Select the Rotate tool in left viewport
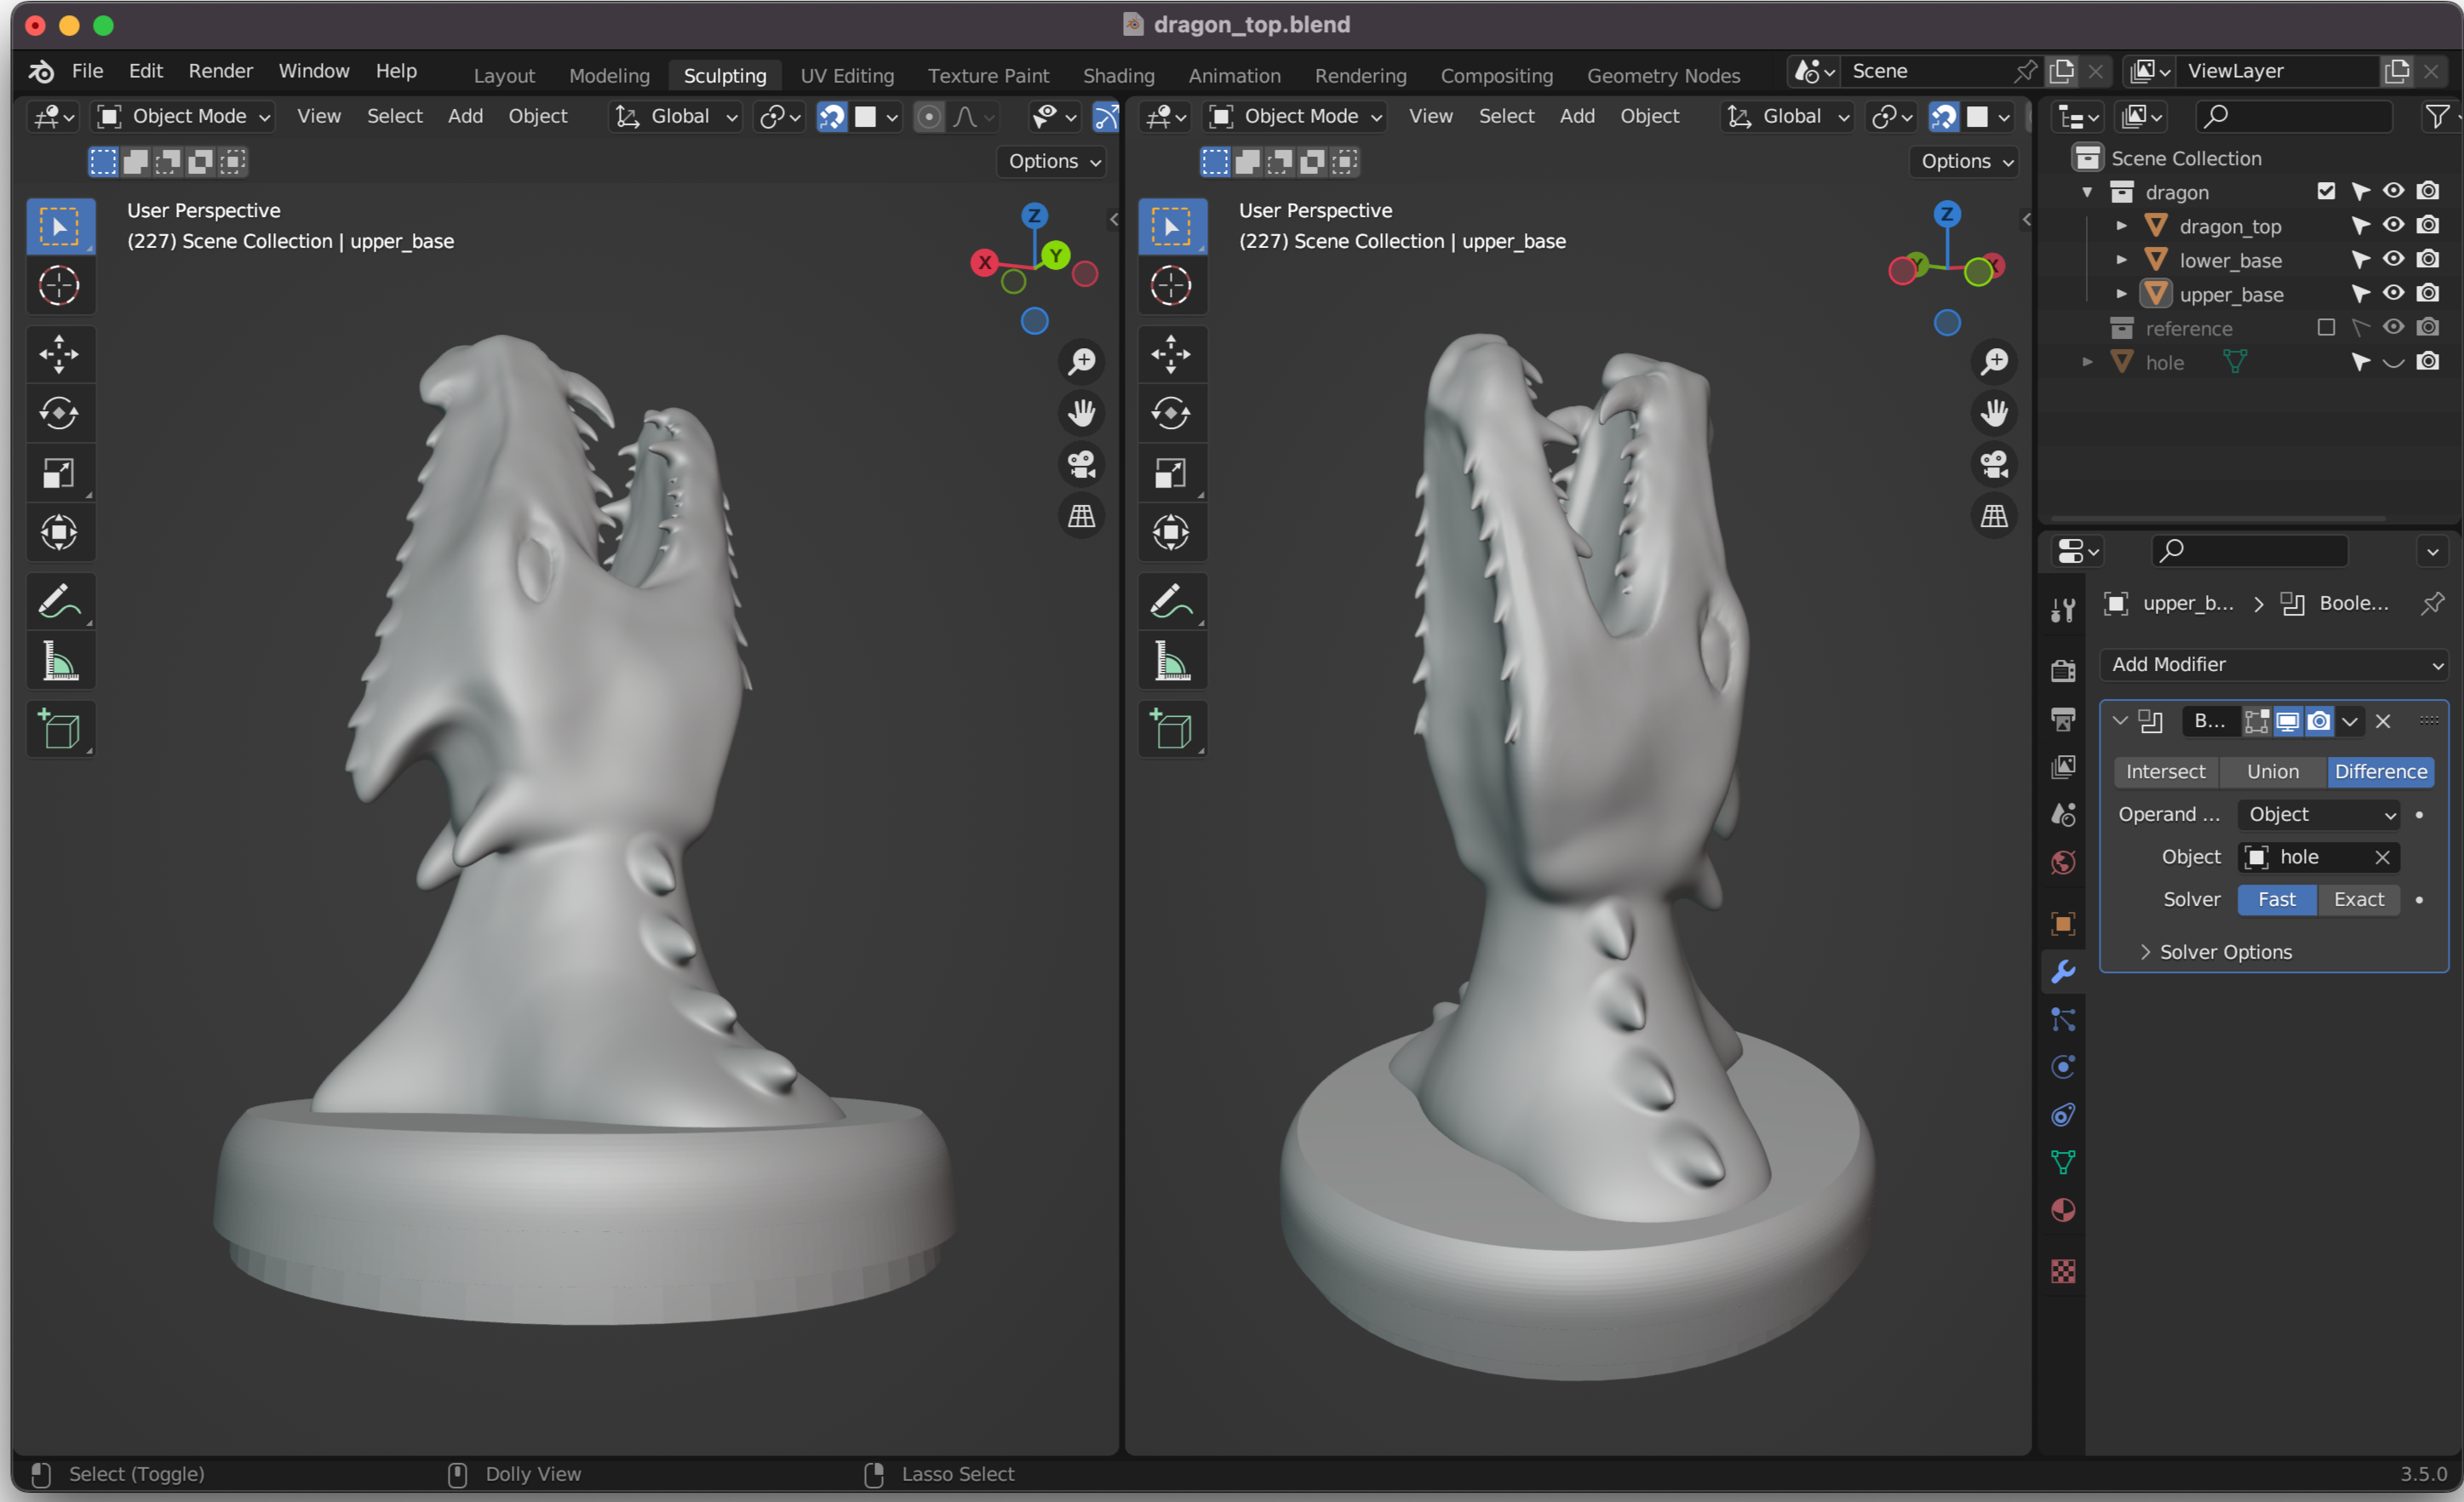 click(59, 413)
